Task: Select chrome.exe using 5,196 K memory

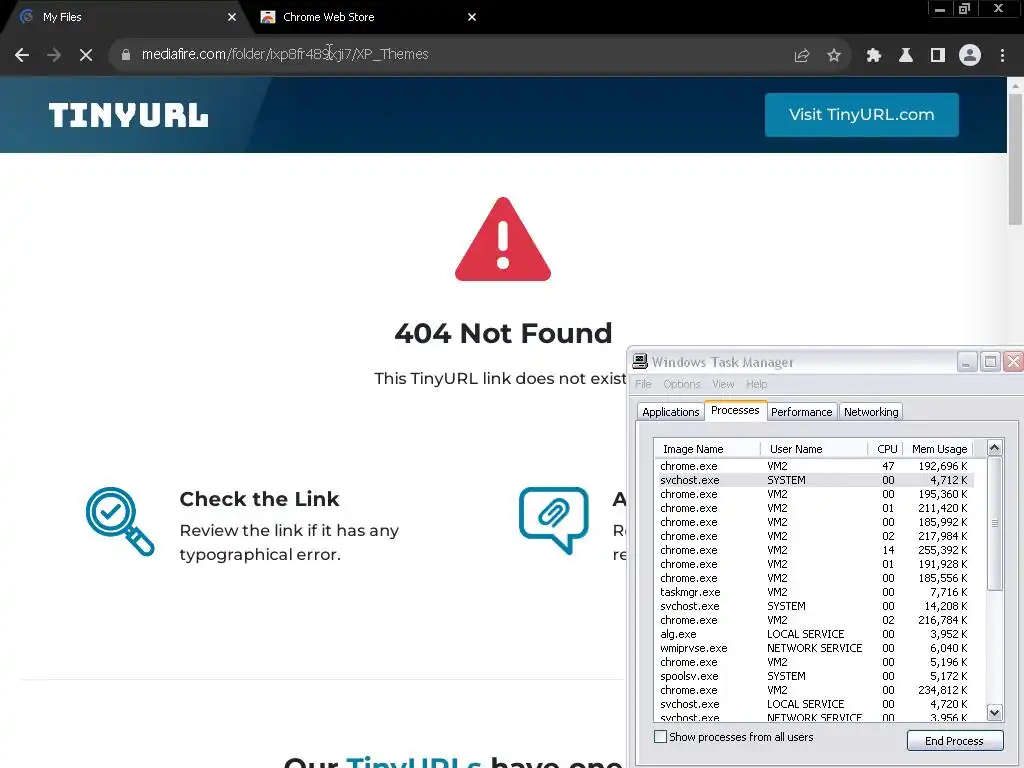Action: click(x=814, y=662)
